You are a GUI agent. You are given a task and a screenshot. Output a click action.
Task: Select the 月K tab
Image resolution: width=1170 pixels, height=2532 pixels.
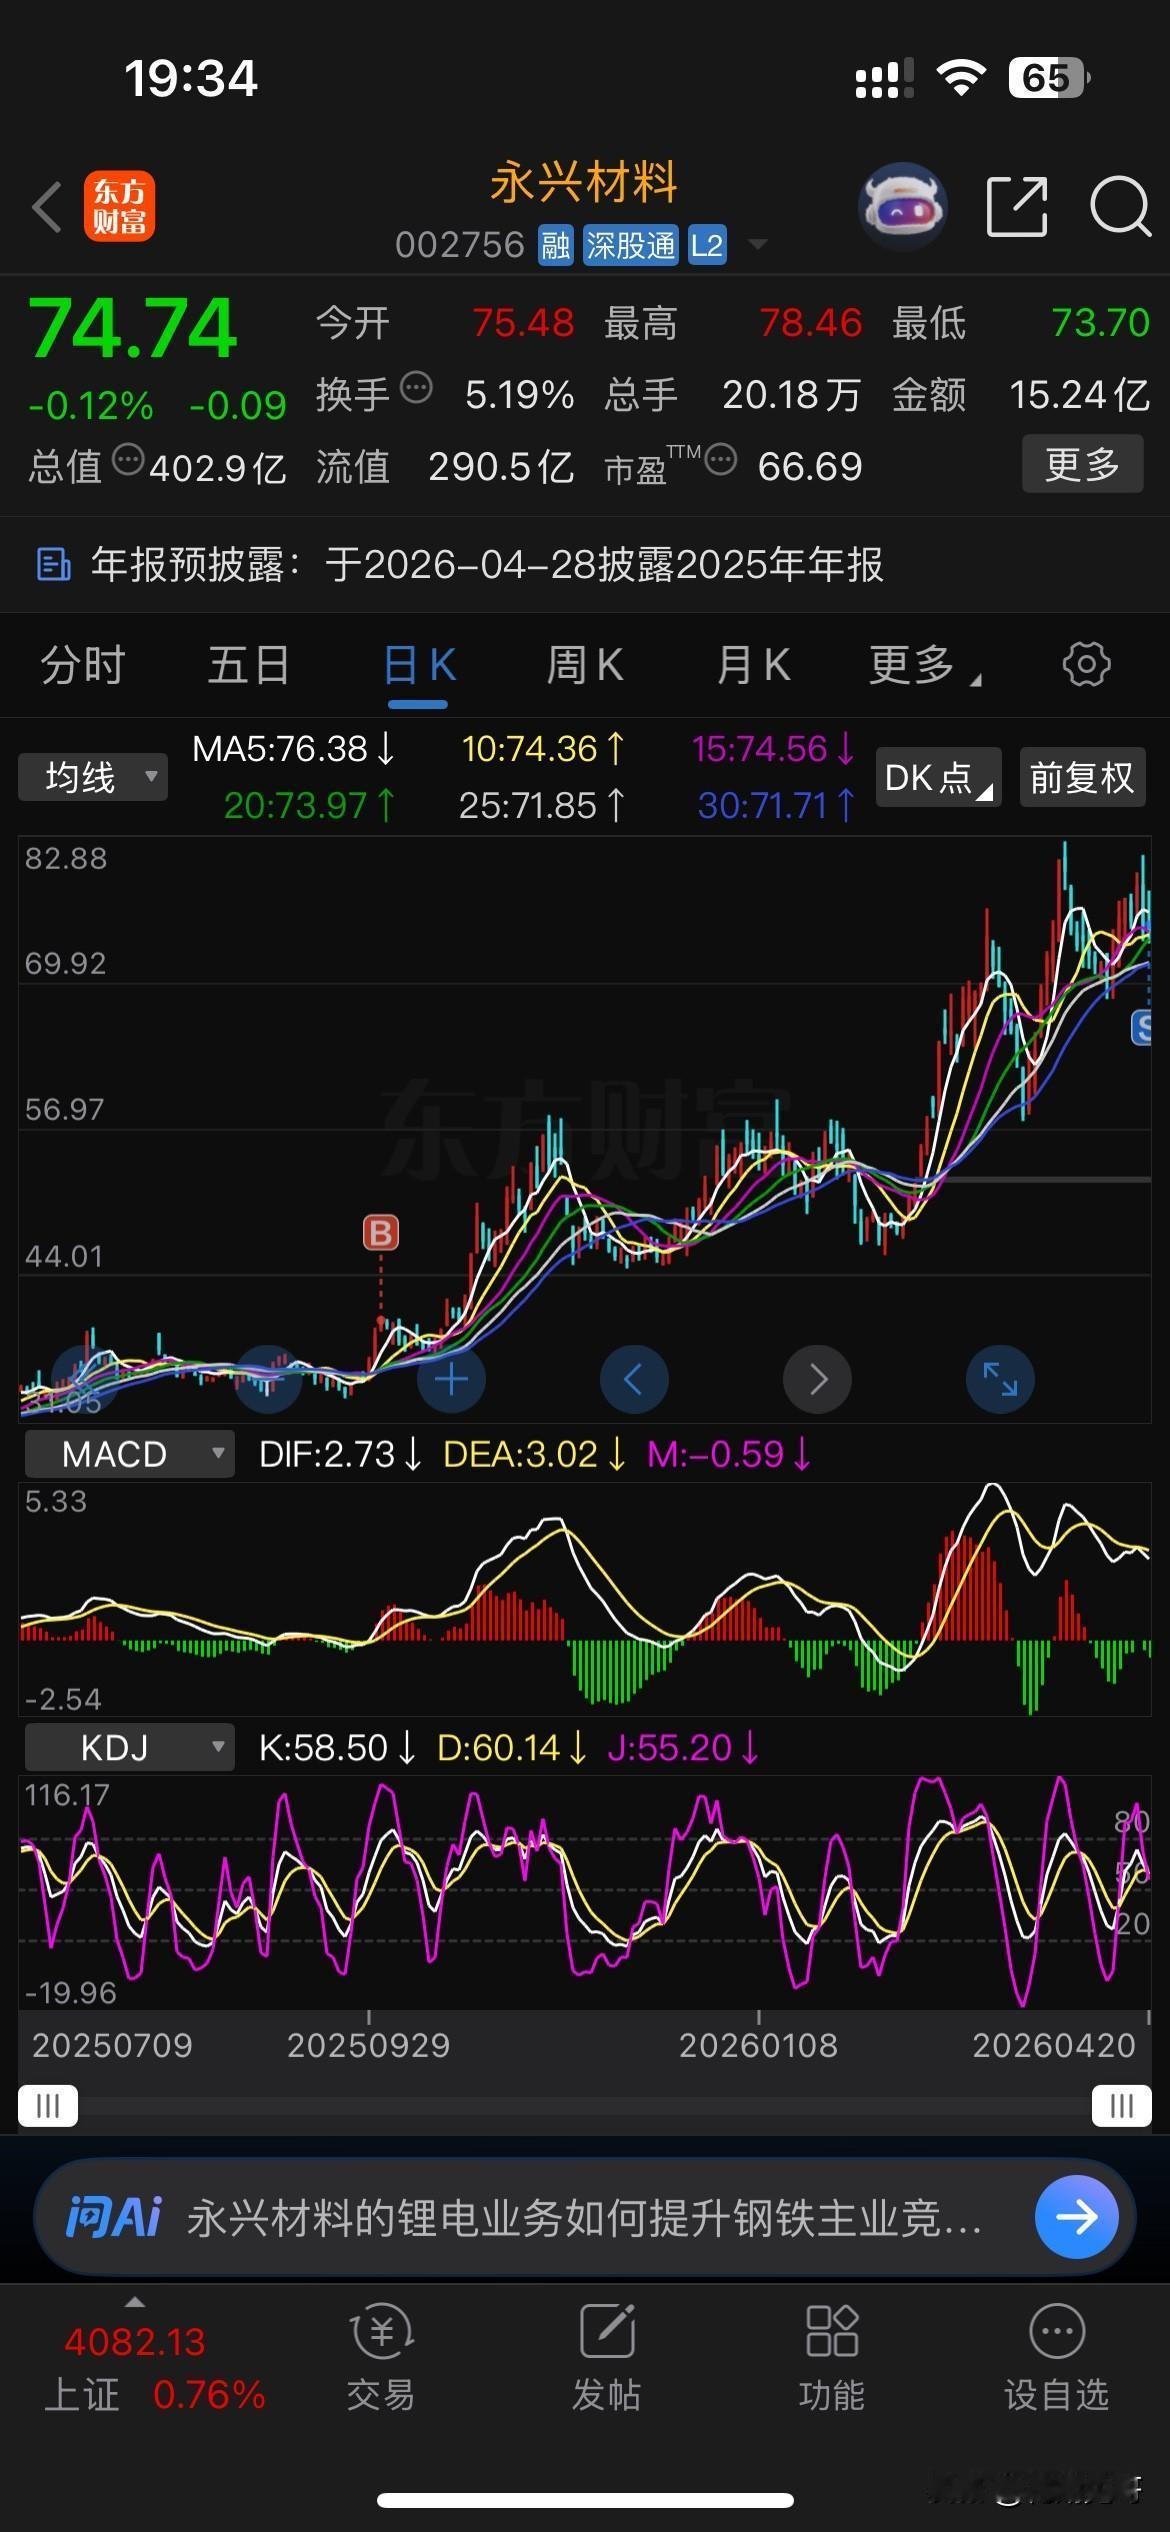click(x=753, y=665)
